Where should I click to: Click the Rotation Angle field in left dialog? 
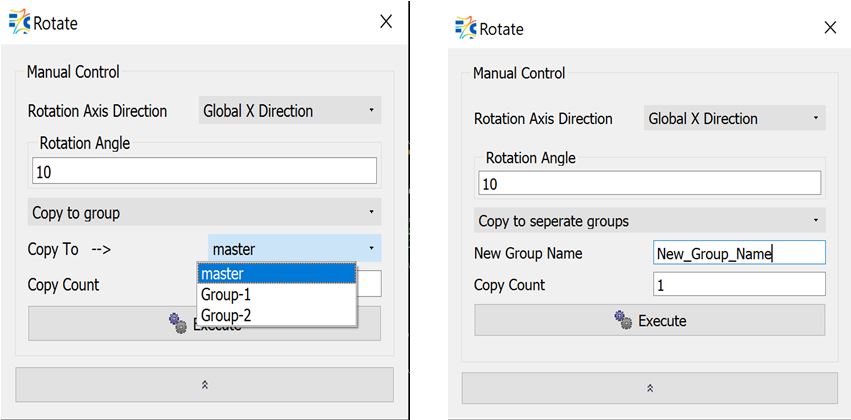204,172
